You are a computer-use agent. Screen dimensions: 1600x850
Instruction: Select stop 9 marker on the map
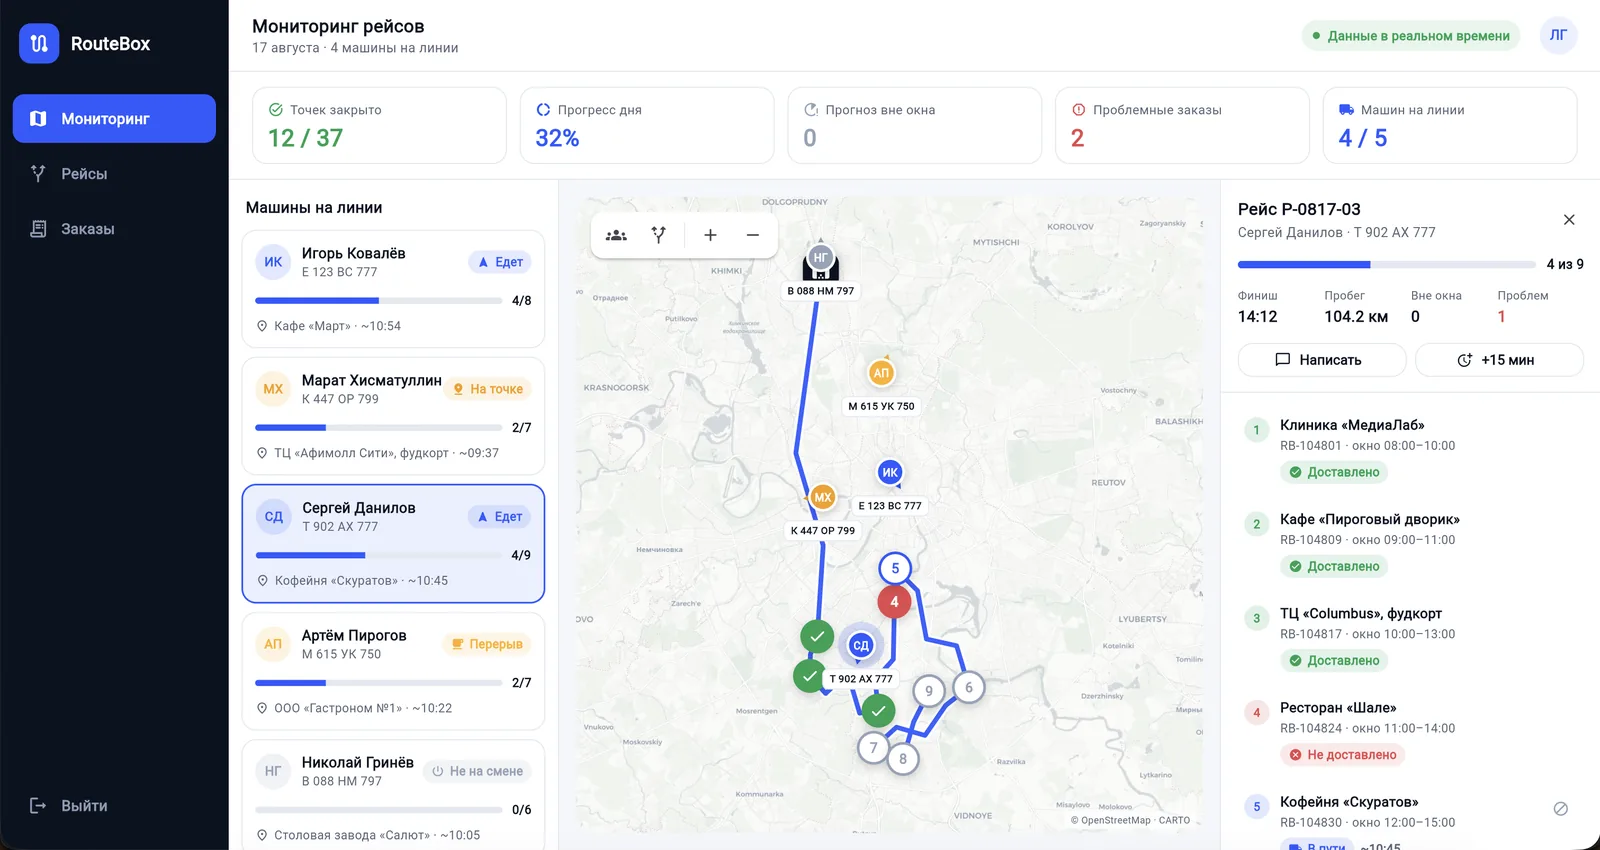coord(929,691)
